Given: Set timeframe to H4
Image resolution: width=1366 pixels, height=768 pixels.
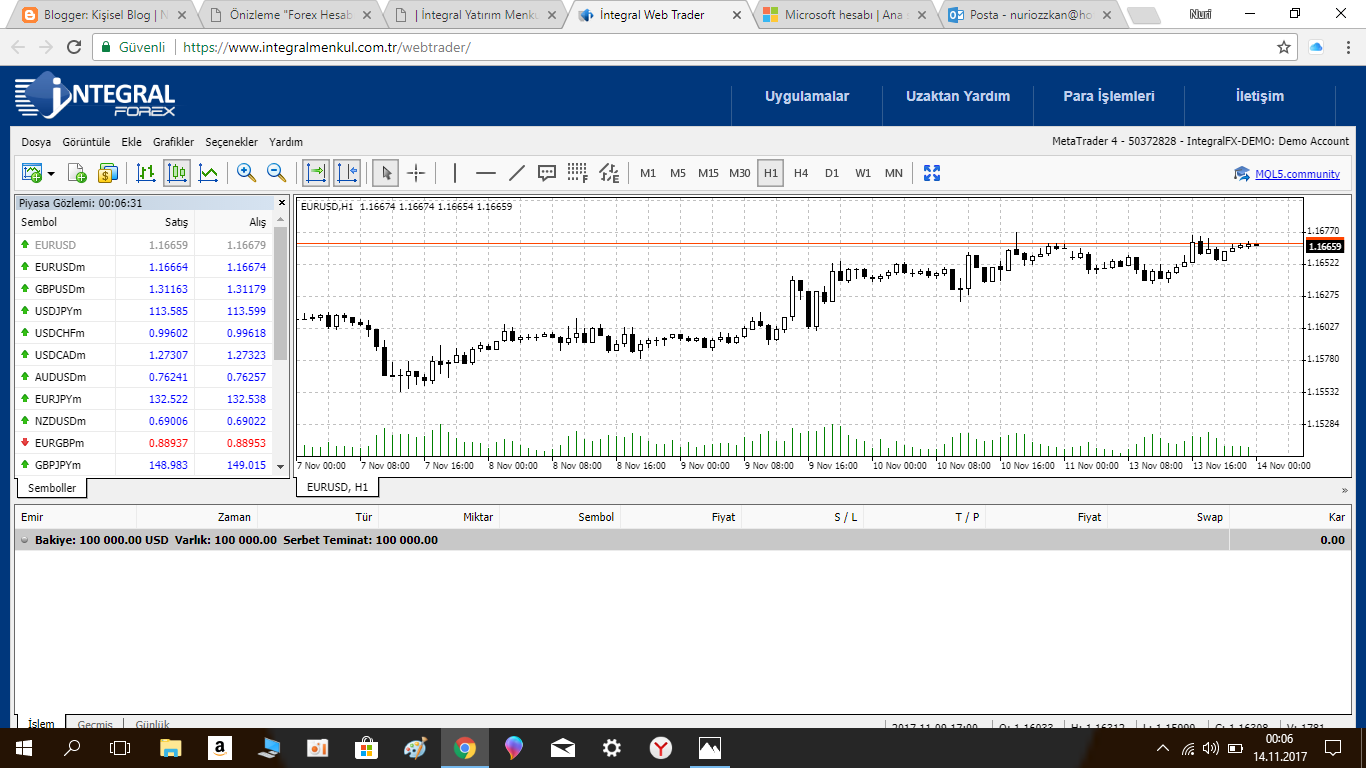Looking at the screenshot, I should tap(801, 173).
